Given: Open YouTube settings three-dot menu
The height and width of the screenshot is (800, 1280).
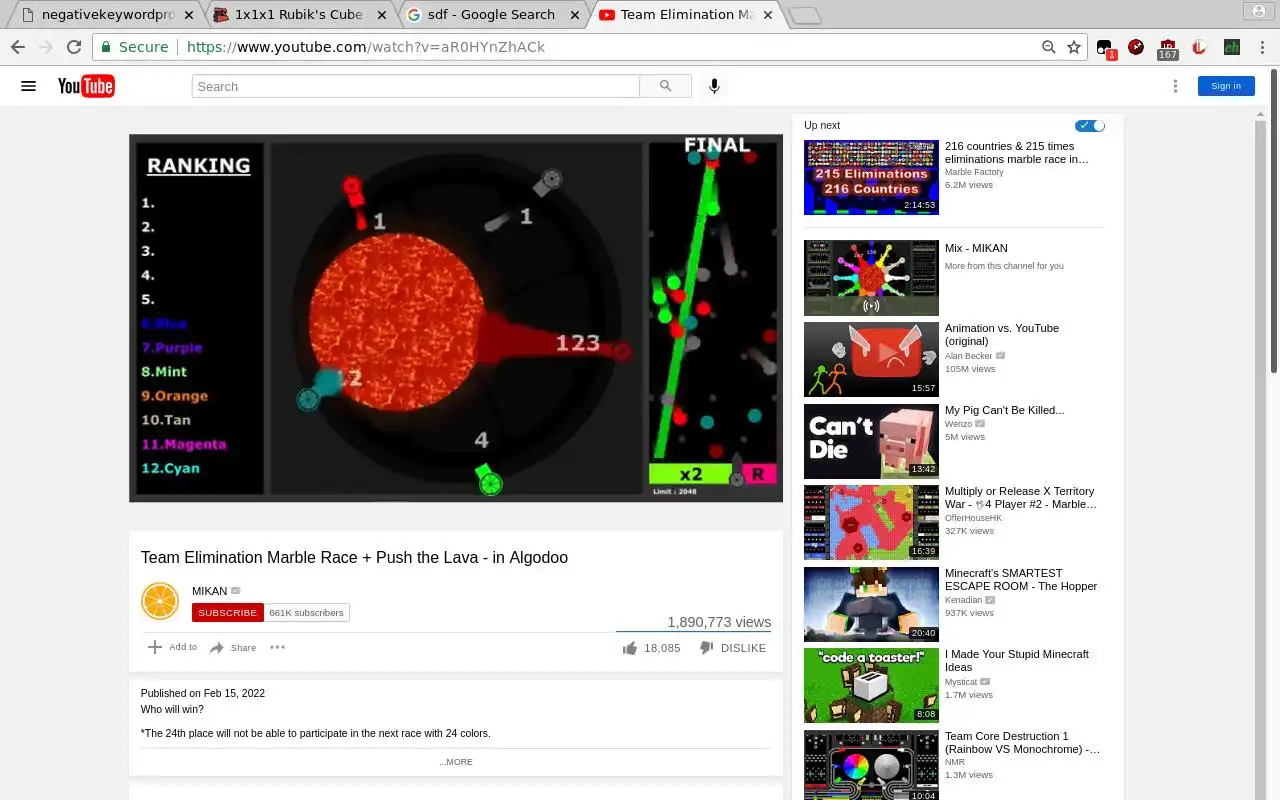Looking at the screenshot, I should (x=1175, y=86).
